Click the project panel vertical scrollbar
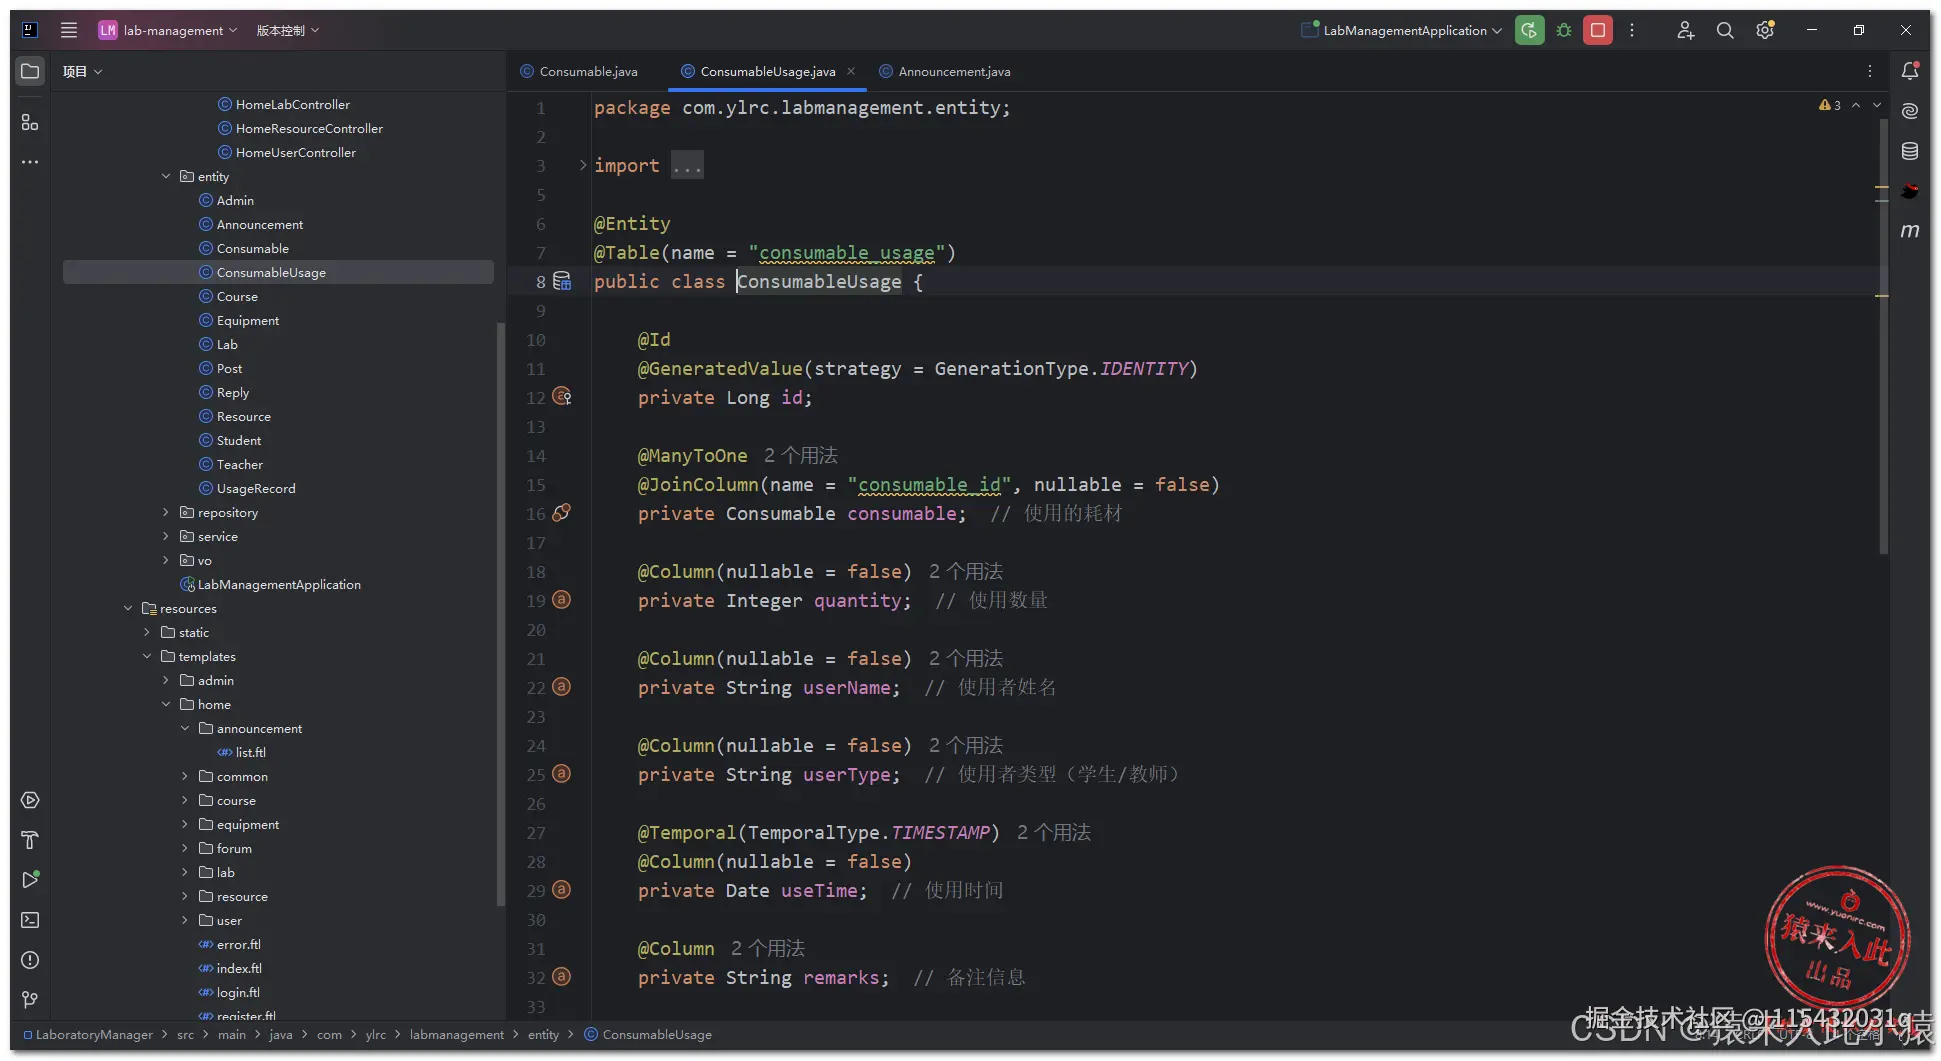1941x1061 pixels. pyautogui.click(x=500, y=614)
